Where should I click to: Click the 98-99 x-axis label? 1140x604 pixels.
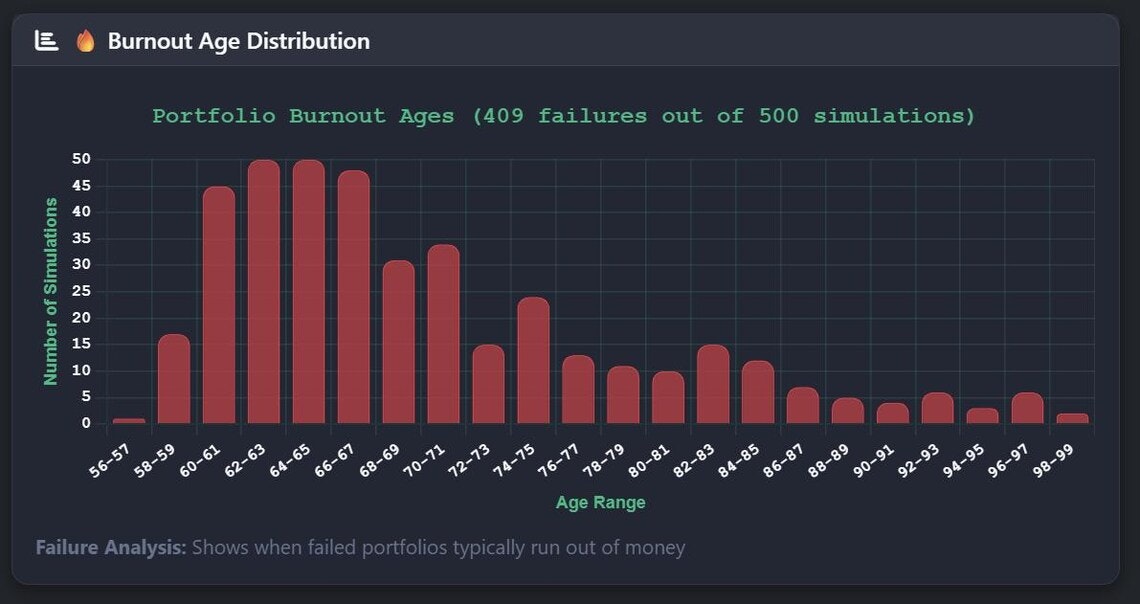coord(1053,461)
